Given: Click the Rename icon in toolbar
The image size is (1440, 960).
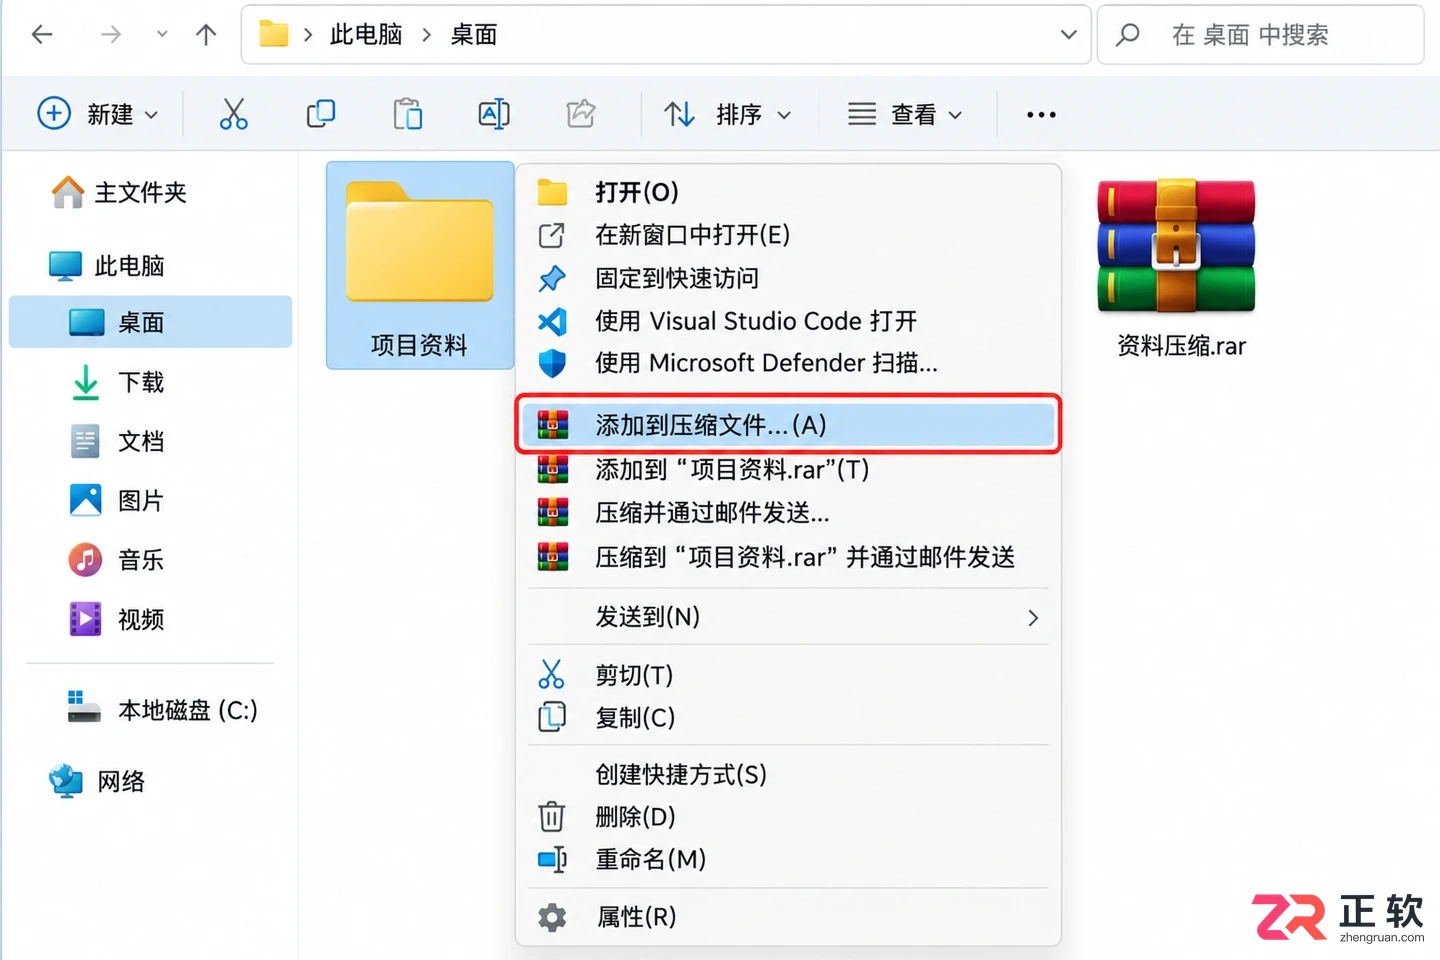Looking at the screenshot, I should [494, 114].
